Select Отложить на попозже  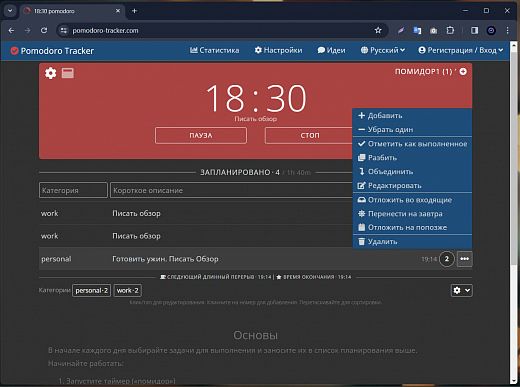[x=412, y=227]
